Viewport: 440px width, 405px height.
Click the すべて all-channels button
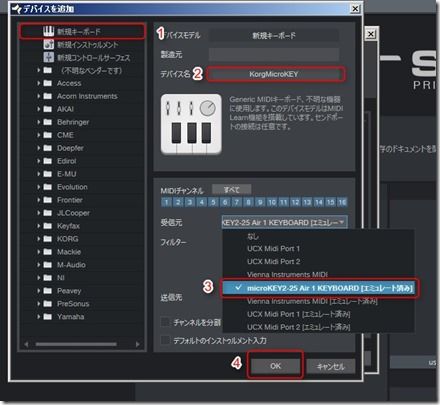231,190
